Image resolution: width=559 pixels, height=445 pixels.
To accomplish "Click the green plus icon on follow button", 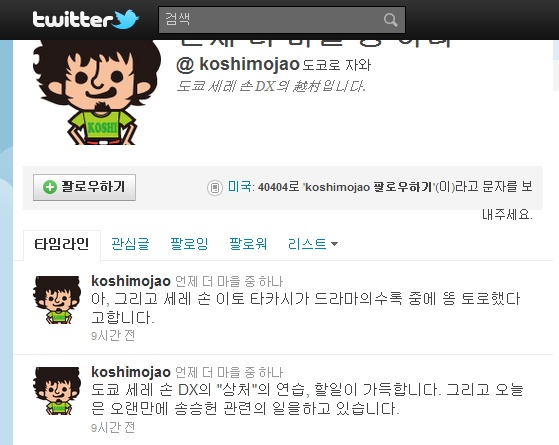I will (50, 187).
